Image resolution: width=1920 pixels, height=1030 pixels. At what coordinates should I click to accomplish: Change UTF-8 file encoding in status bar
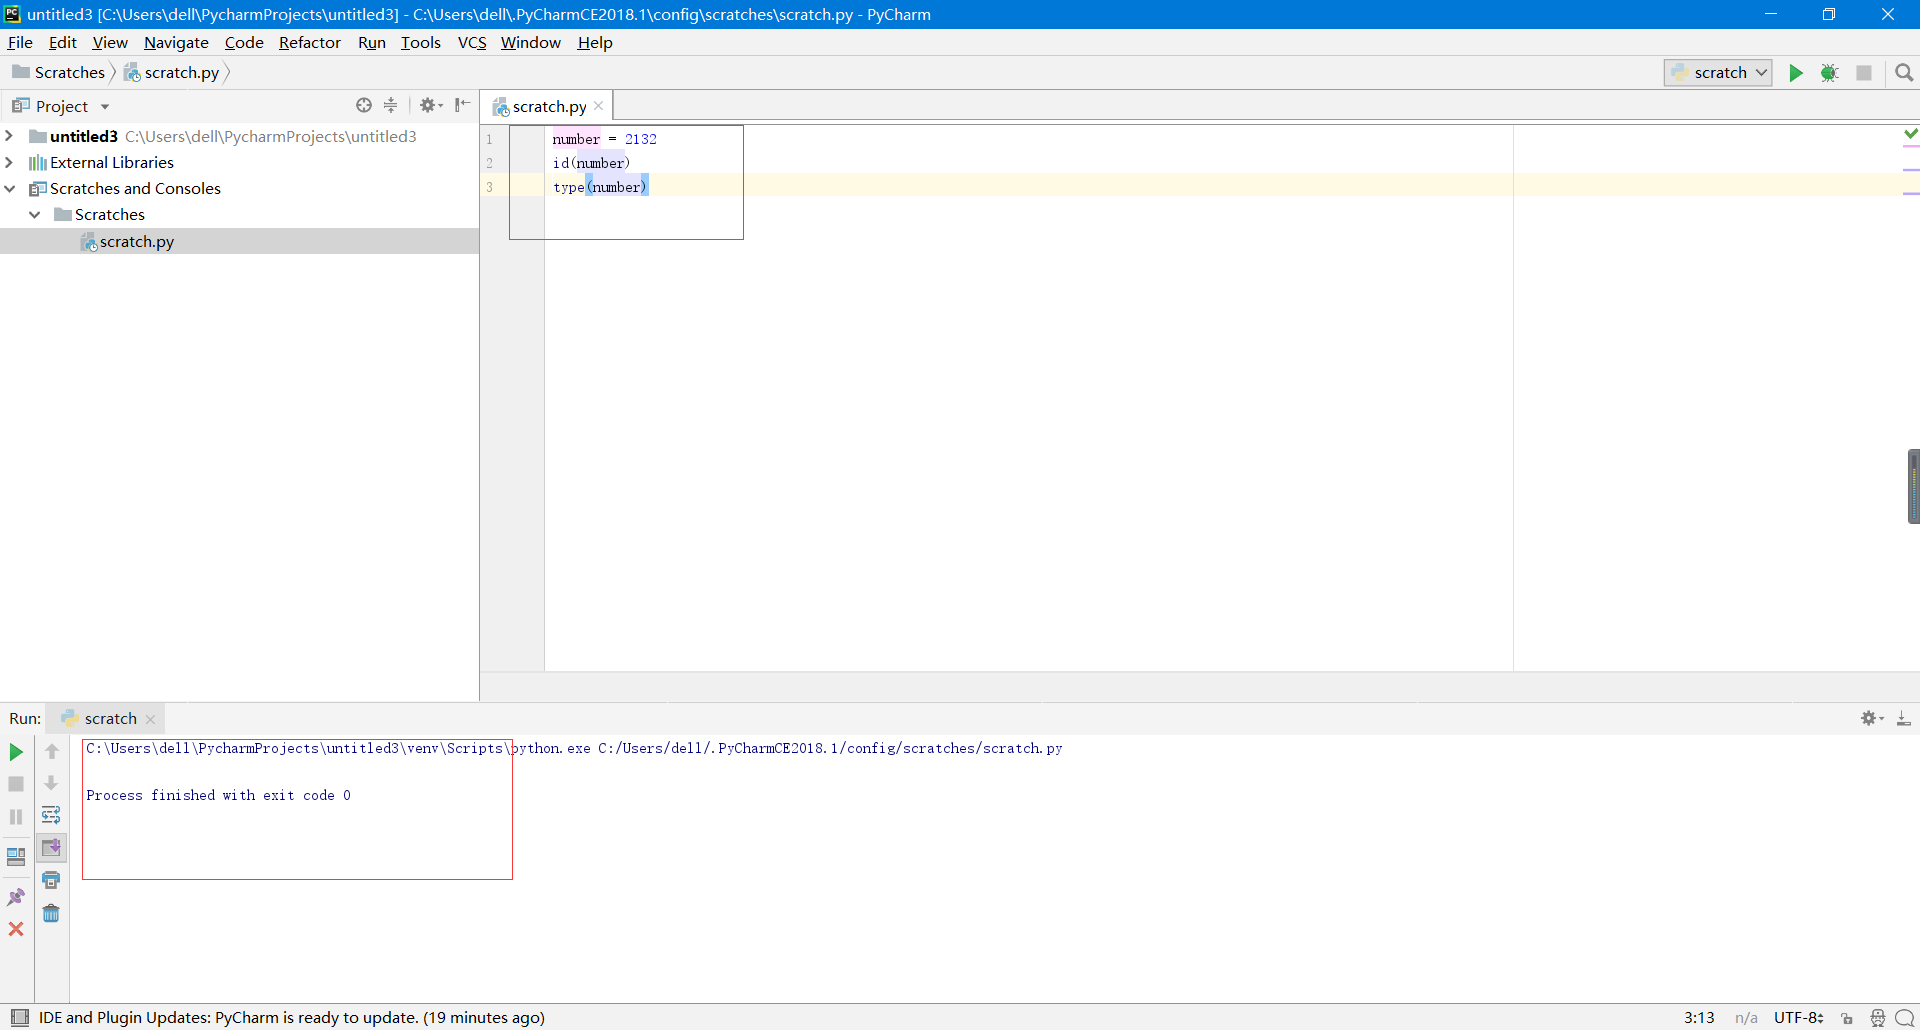point(1799,1018)
